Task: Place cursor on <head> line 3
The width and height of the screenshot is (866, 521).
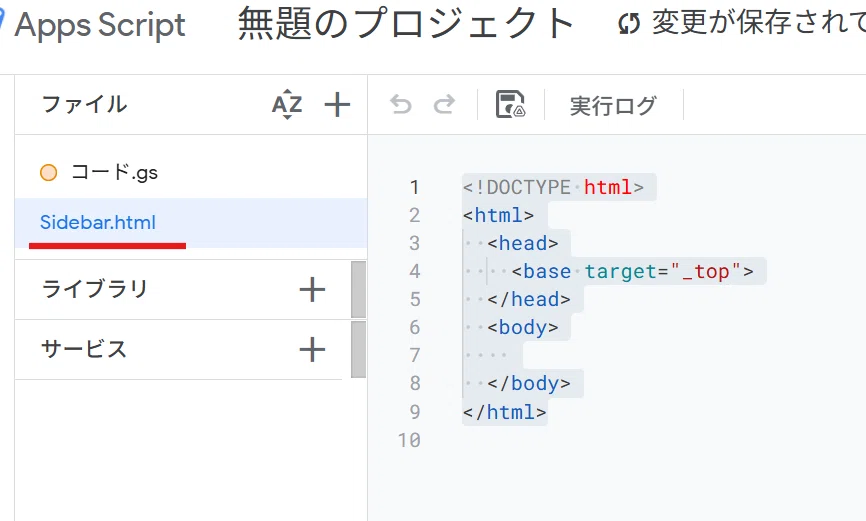Action: pyautogui.click(x=522, y=243)
